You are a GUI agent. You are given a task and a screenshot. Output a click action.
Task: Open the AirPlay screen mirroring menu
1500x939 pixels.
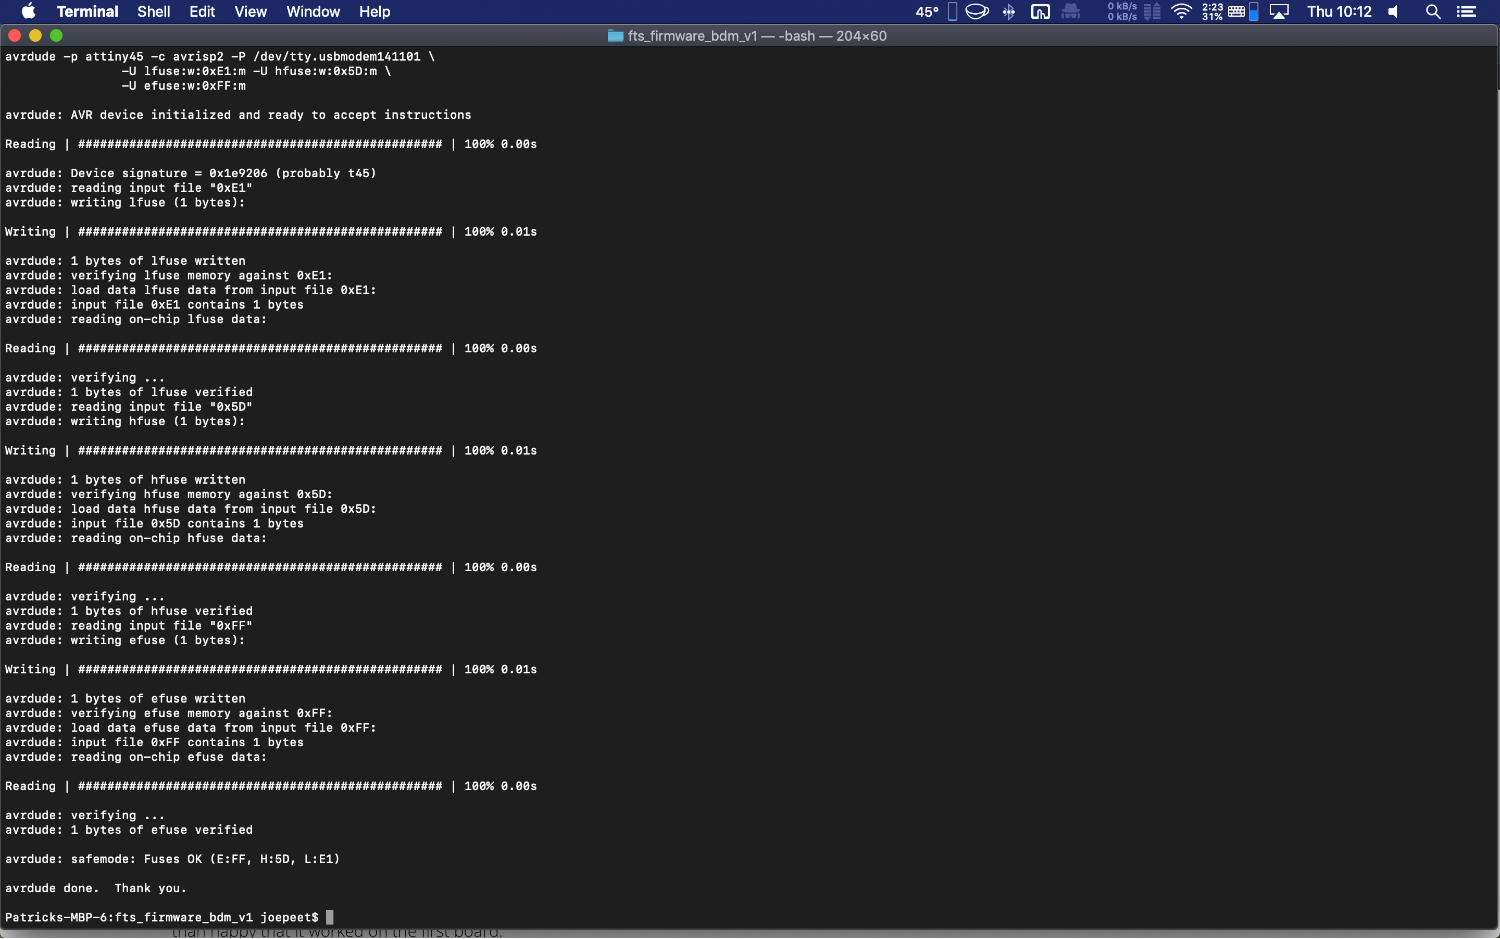[1281, 12]
